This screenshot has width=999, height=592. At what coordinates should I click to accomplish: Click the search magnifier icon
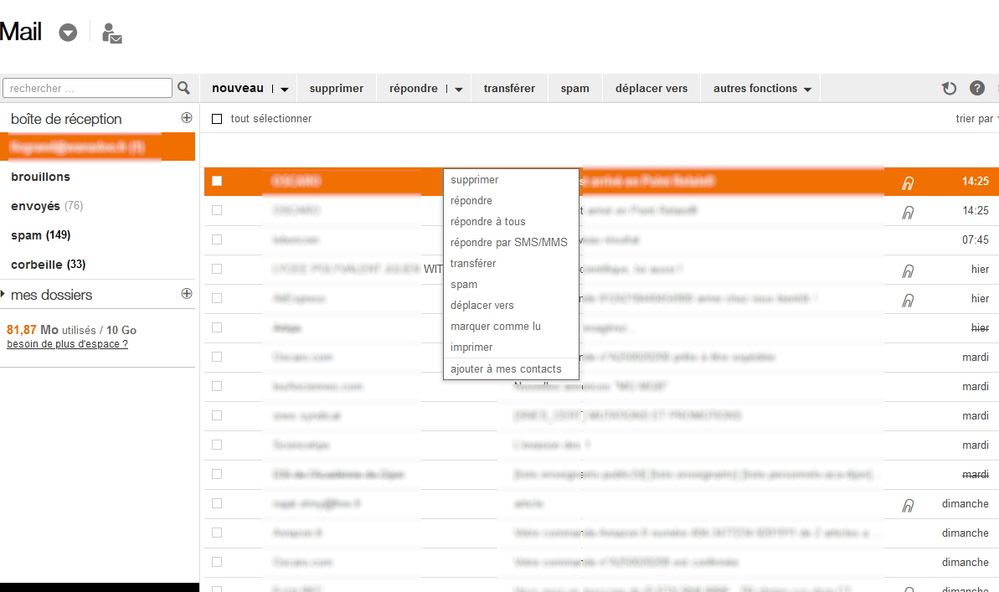pyautogui.click(x=183, y=88)
